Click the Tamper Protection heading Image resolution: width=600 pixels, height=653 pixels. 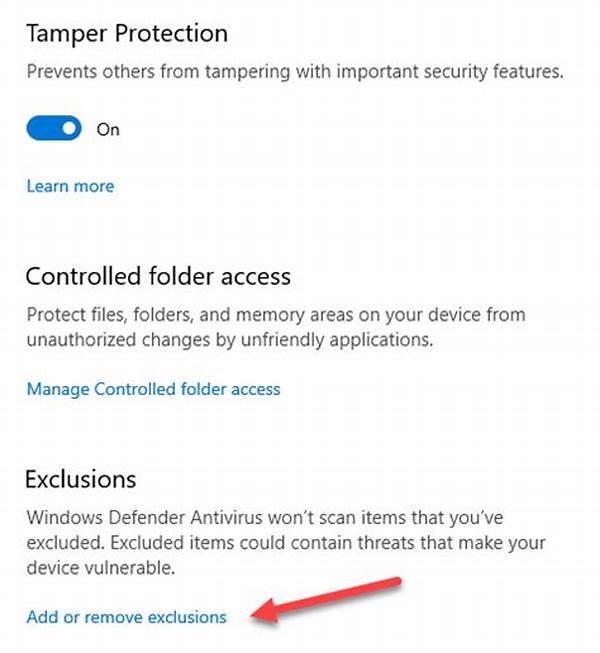tap(127, 33)
